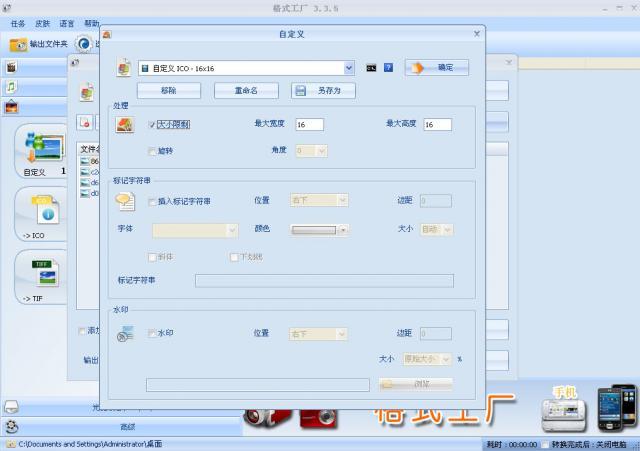Open the 语言 menu
The image size is (640, 451).
67,23
